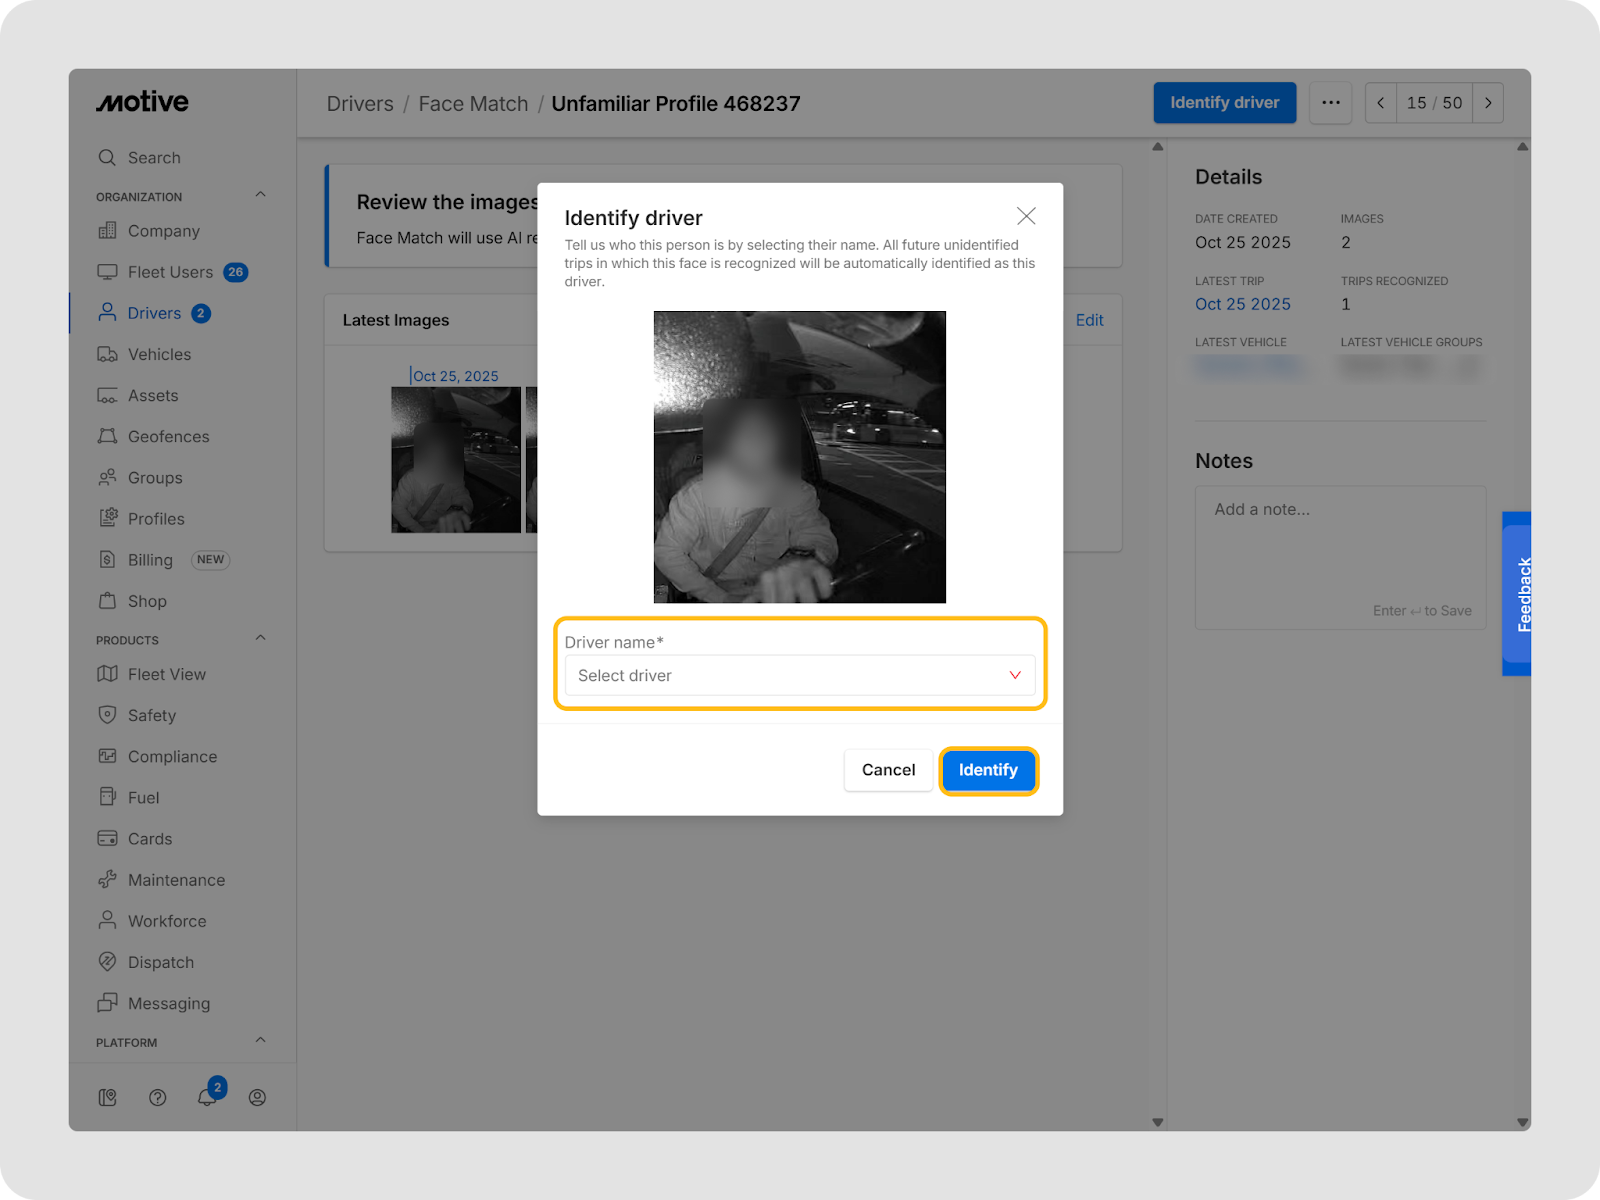Close the Identify driver dialog

[1026, 216]
